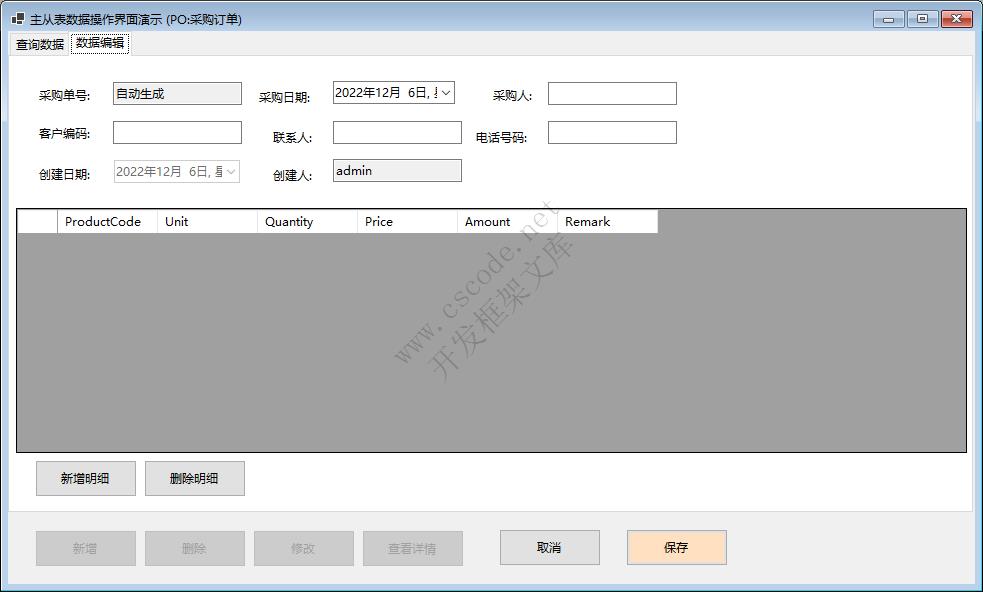Image resolution: width=983 pixels, height=592 pixels.
Task: Switch to the 查询数据 tab
Action: pyautogui.click(x=40, y=44)
